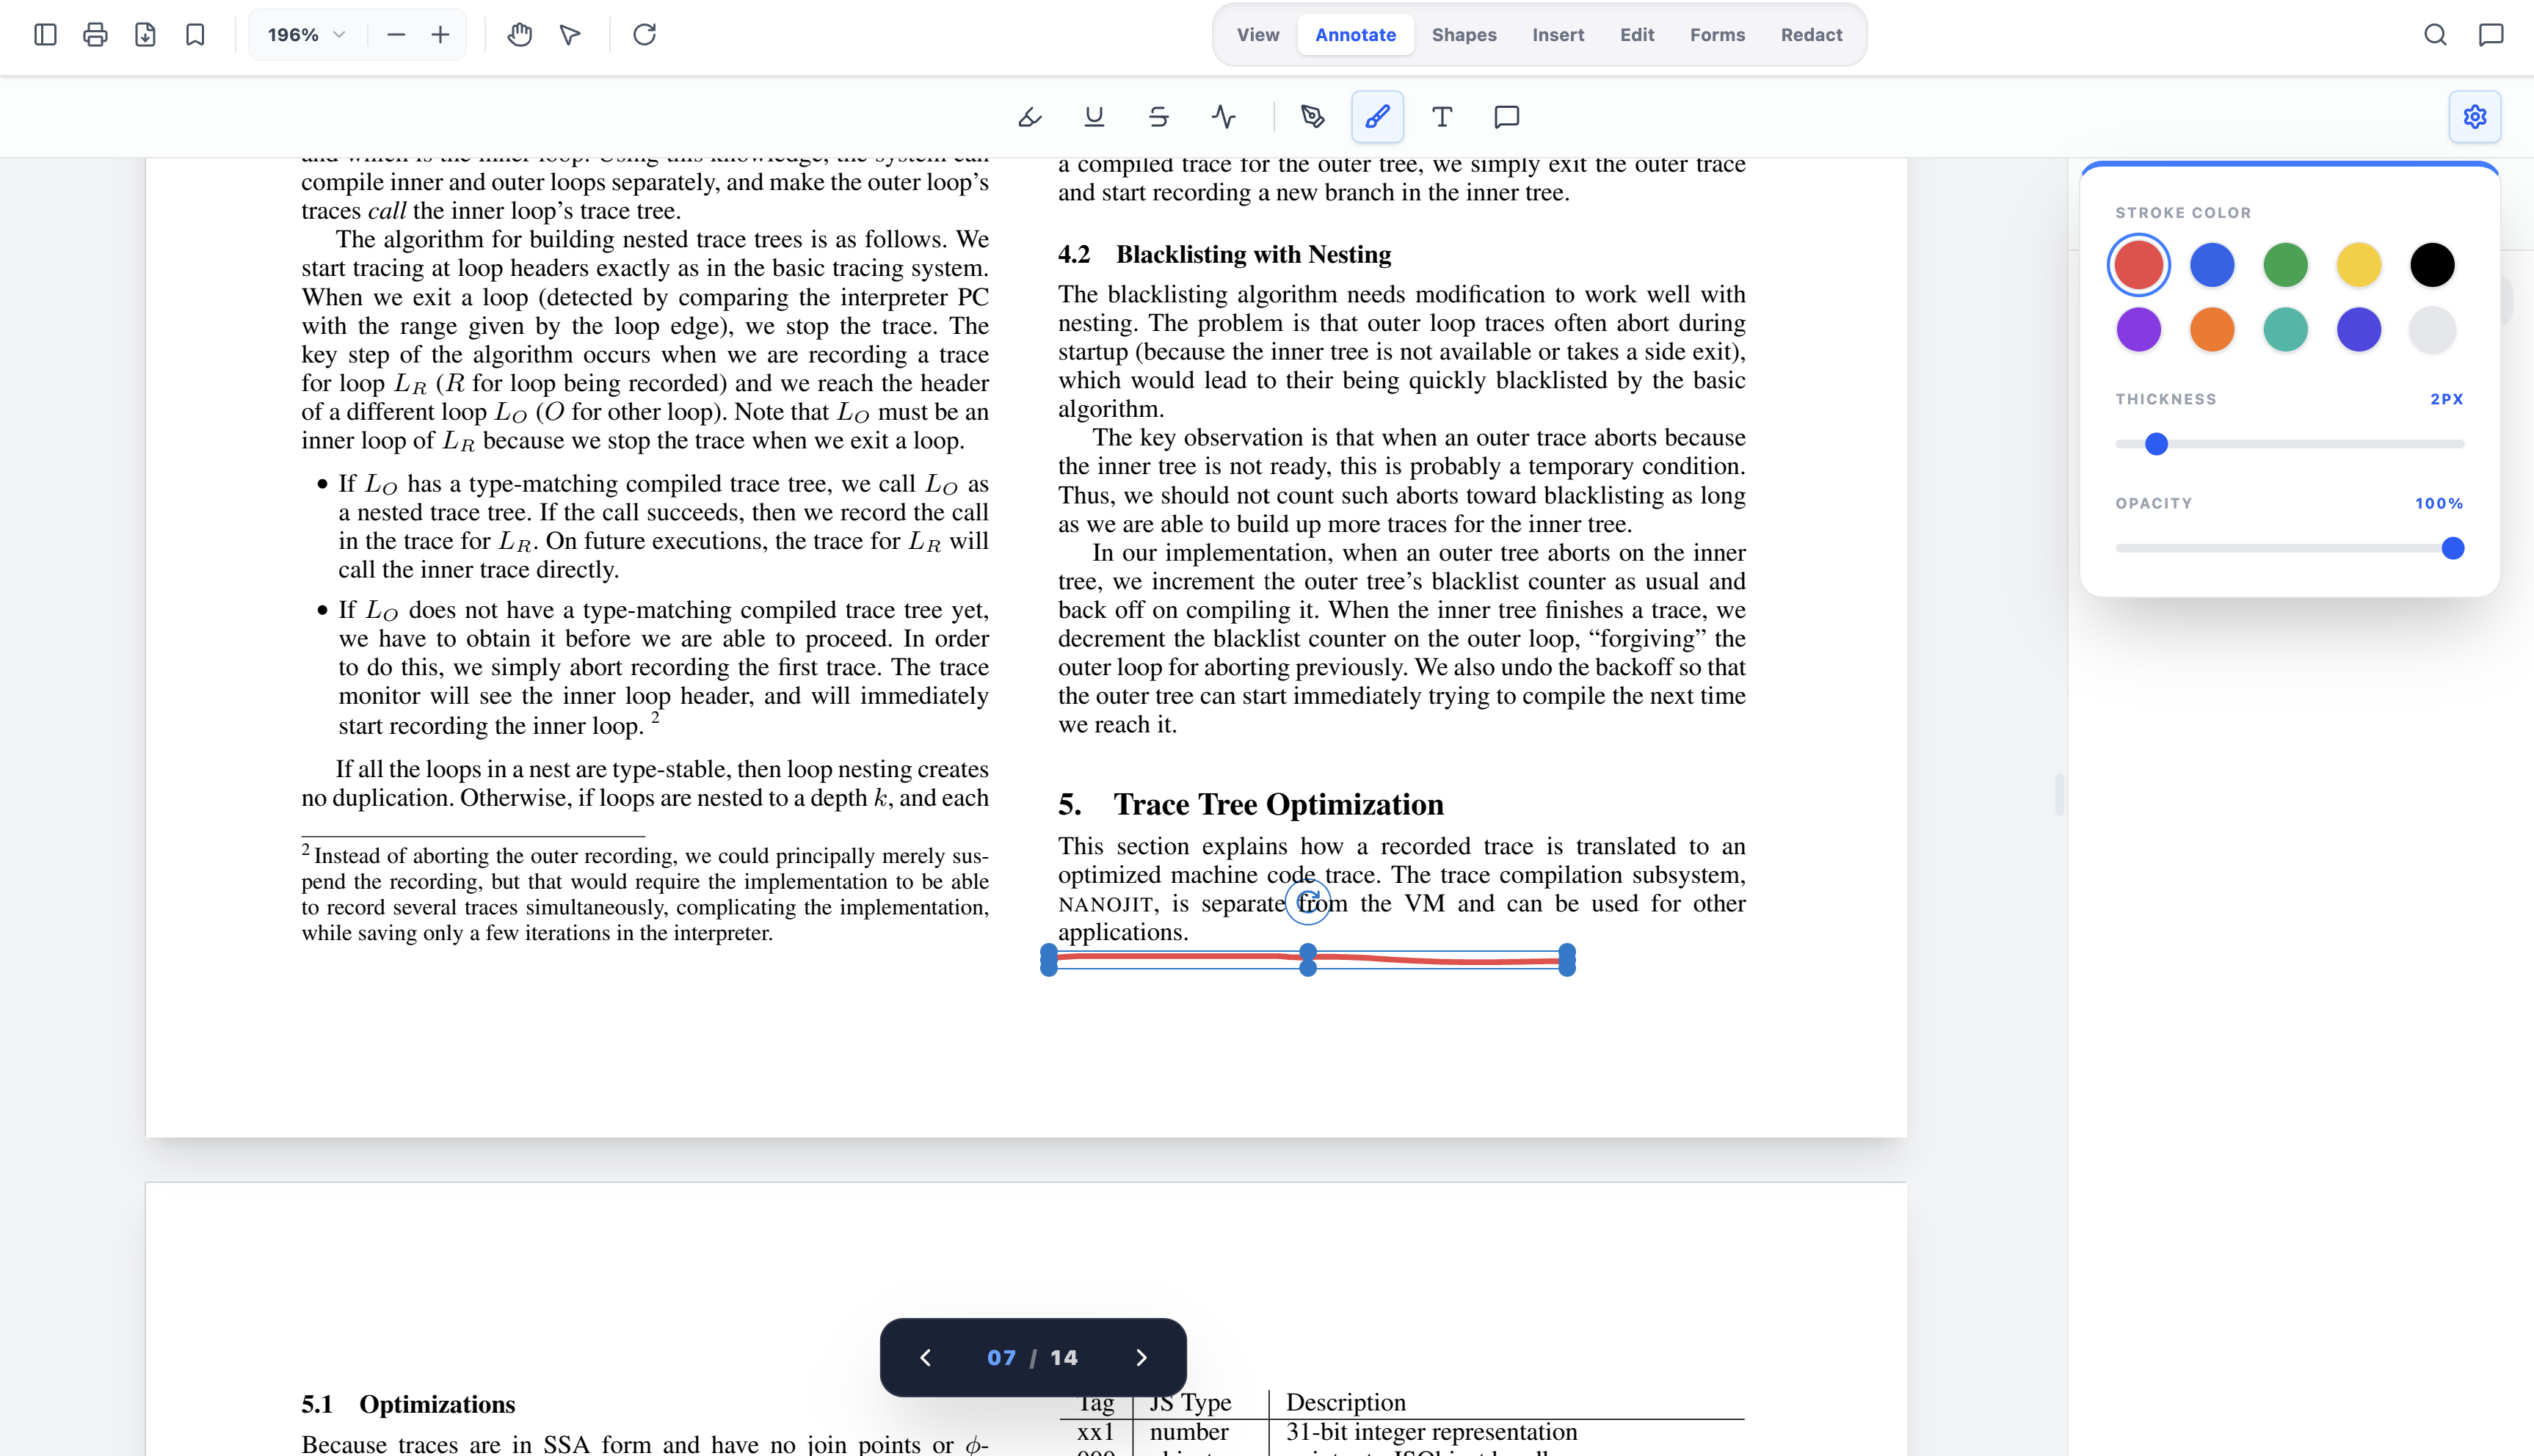Switch to the Insert tab
This screenshot has width=2534, height=1456.
point(1558,35)
